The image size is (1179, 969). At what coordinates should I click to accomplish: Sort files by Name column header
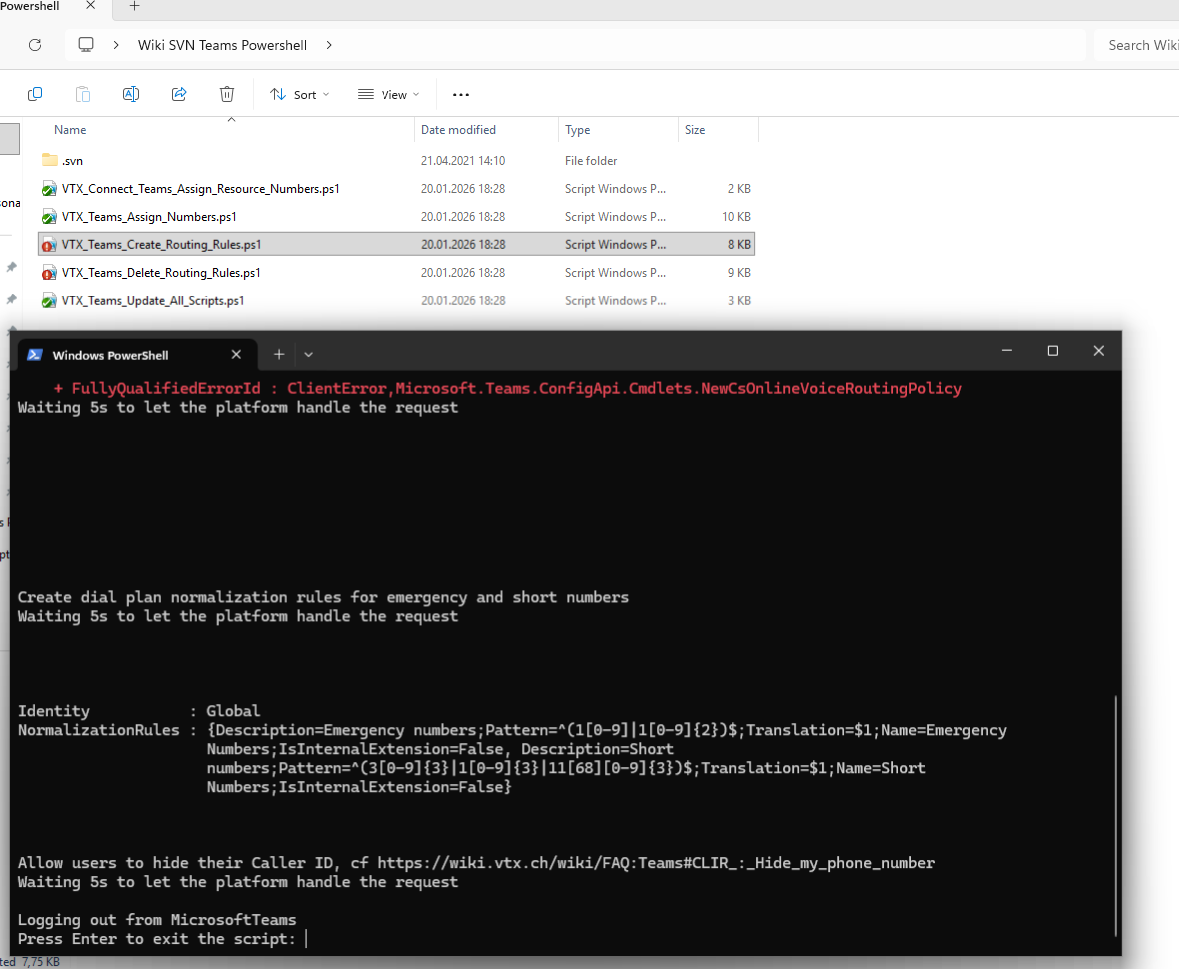tap(70, 130)
